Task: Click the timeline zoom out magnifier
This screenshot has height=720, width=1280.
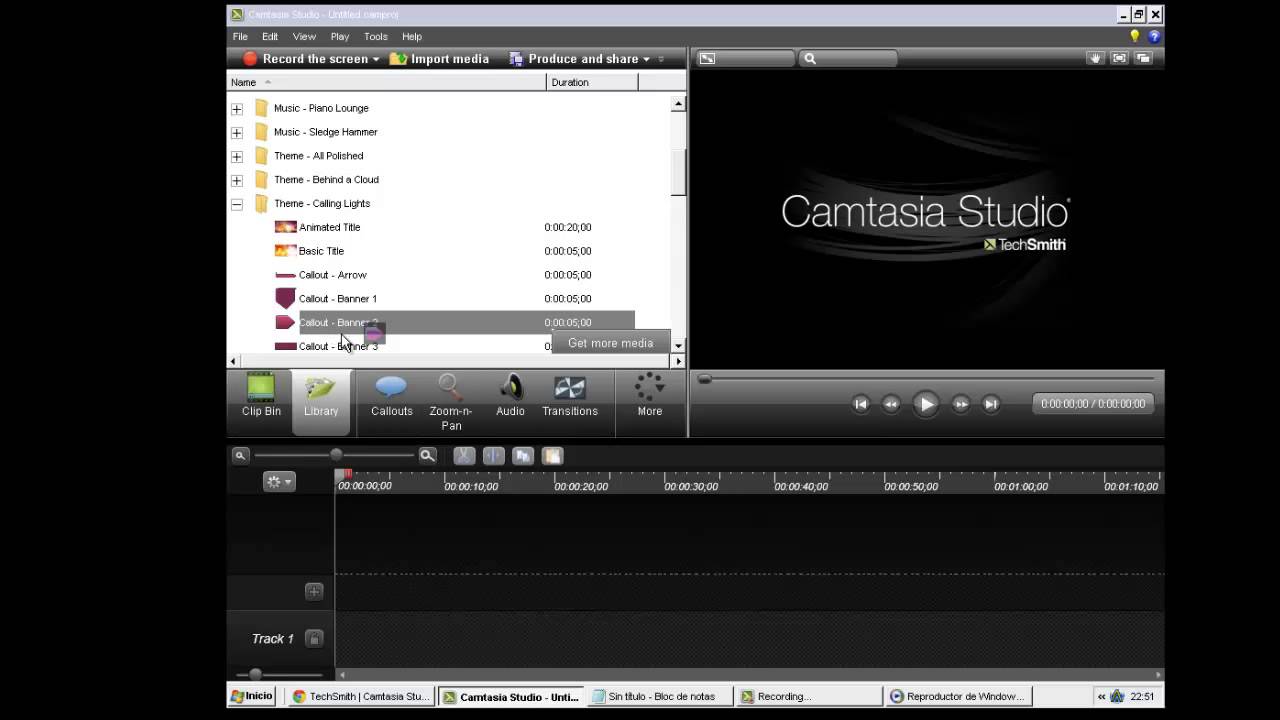Action: pos(240,455)
